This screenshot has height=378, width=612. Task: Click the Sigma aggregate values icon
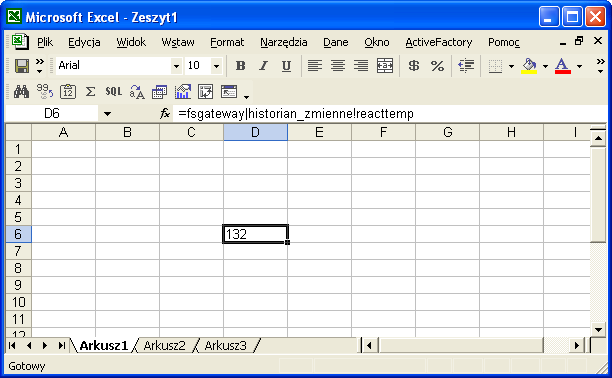91,92
